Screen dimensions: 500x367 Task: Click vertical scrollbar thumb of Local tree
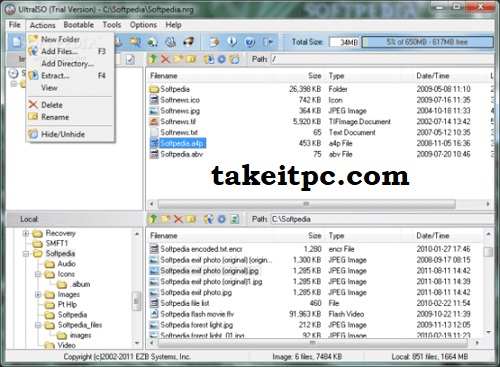click(x=136, y=301)
